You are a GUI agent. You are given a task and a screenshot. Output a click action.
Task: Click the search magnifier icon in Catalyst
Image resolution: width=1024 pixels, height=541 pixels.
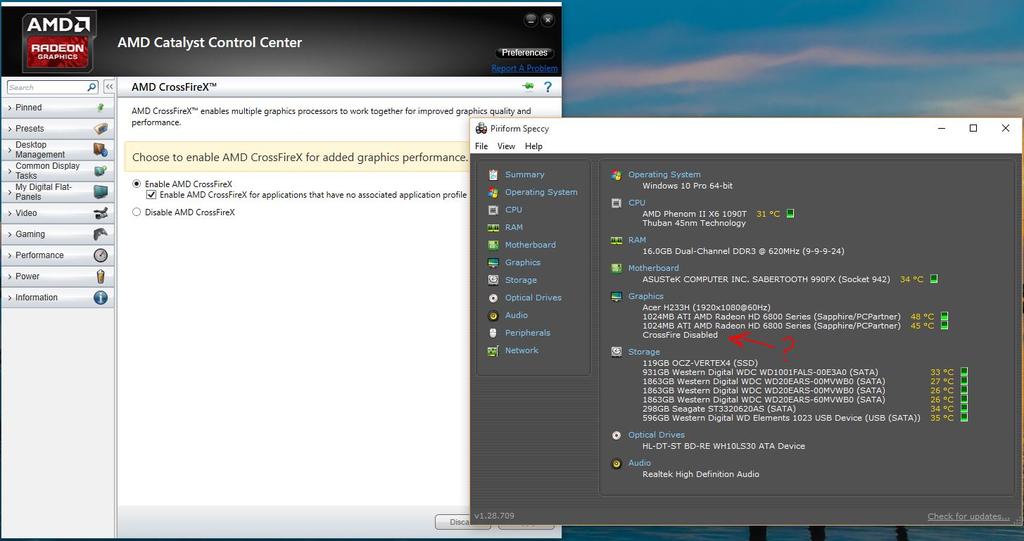point(91,87)
